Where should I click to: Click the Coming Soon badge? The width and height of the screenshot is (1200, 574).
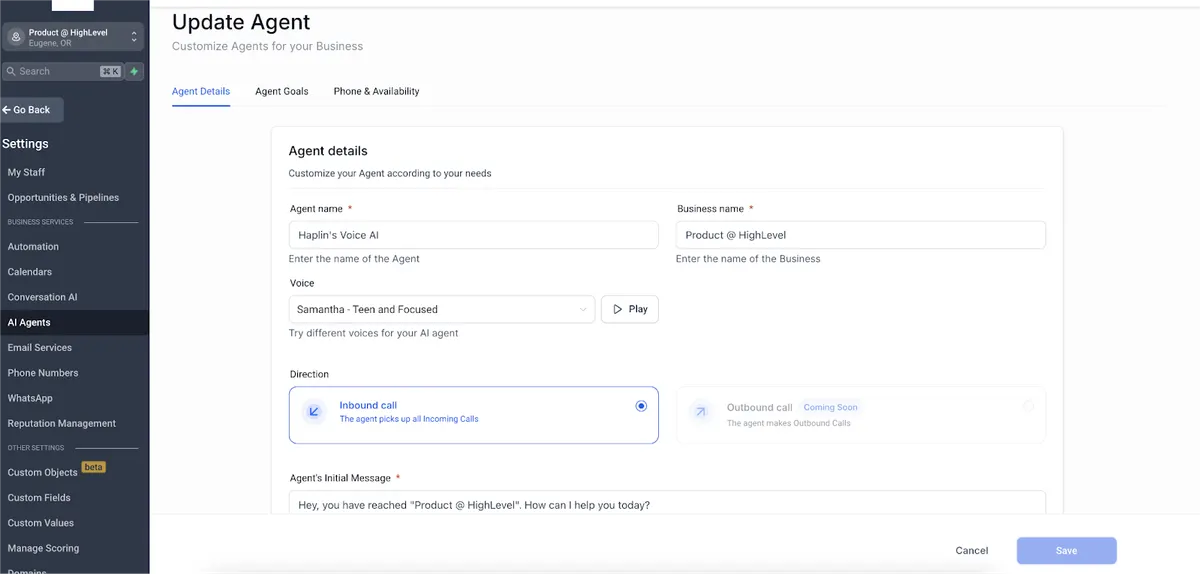(x=832, y=407)
